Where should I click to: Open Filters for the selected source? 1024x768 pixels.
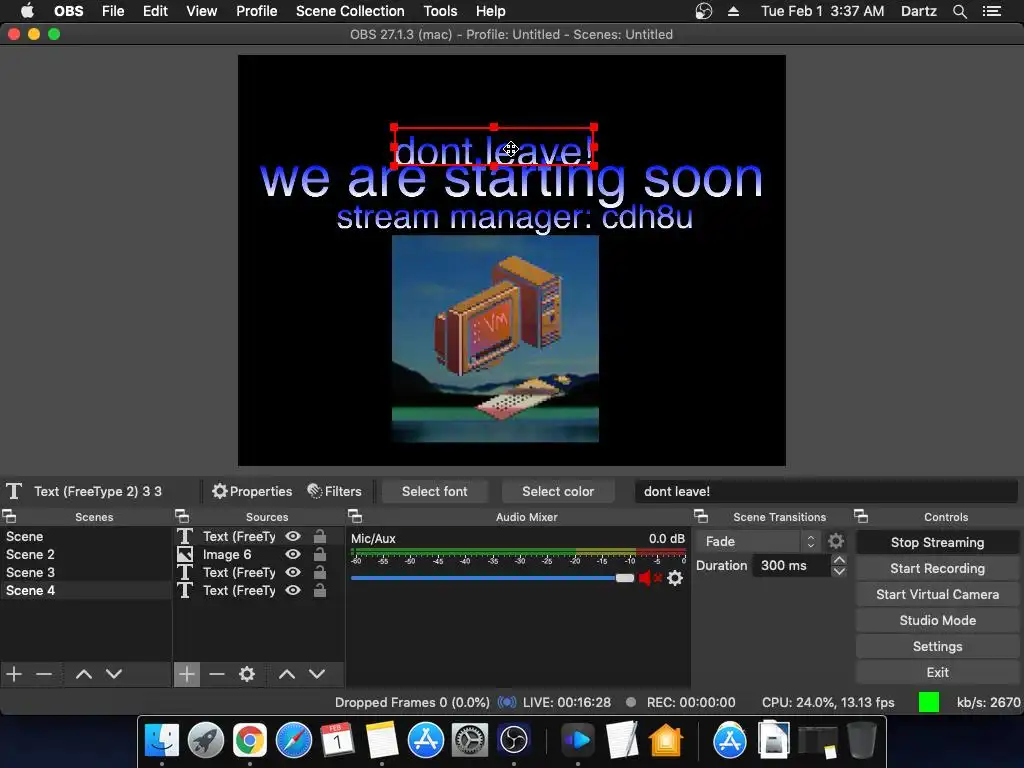[334, 491]
